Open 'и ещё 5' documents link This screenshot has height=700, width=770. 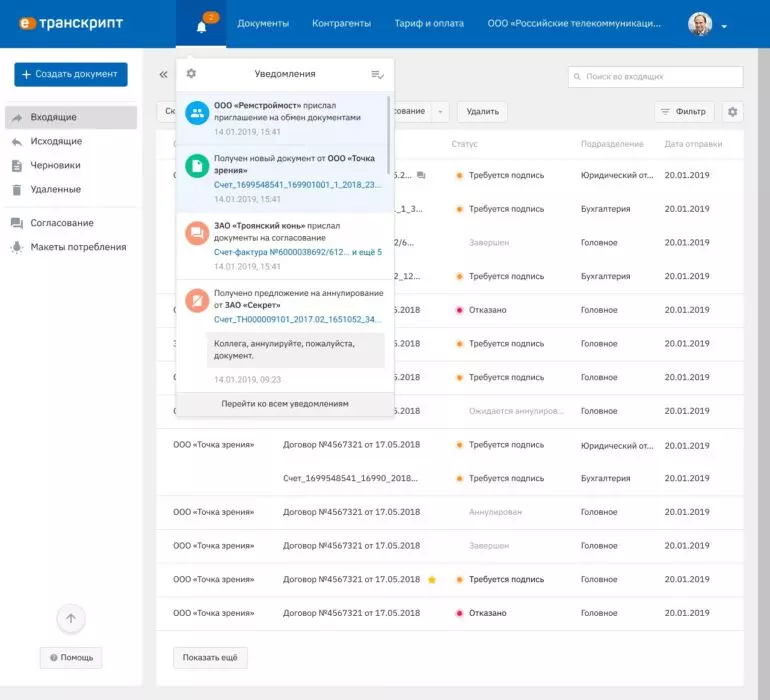coord(367,252)
